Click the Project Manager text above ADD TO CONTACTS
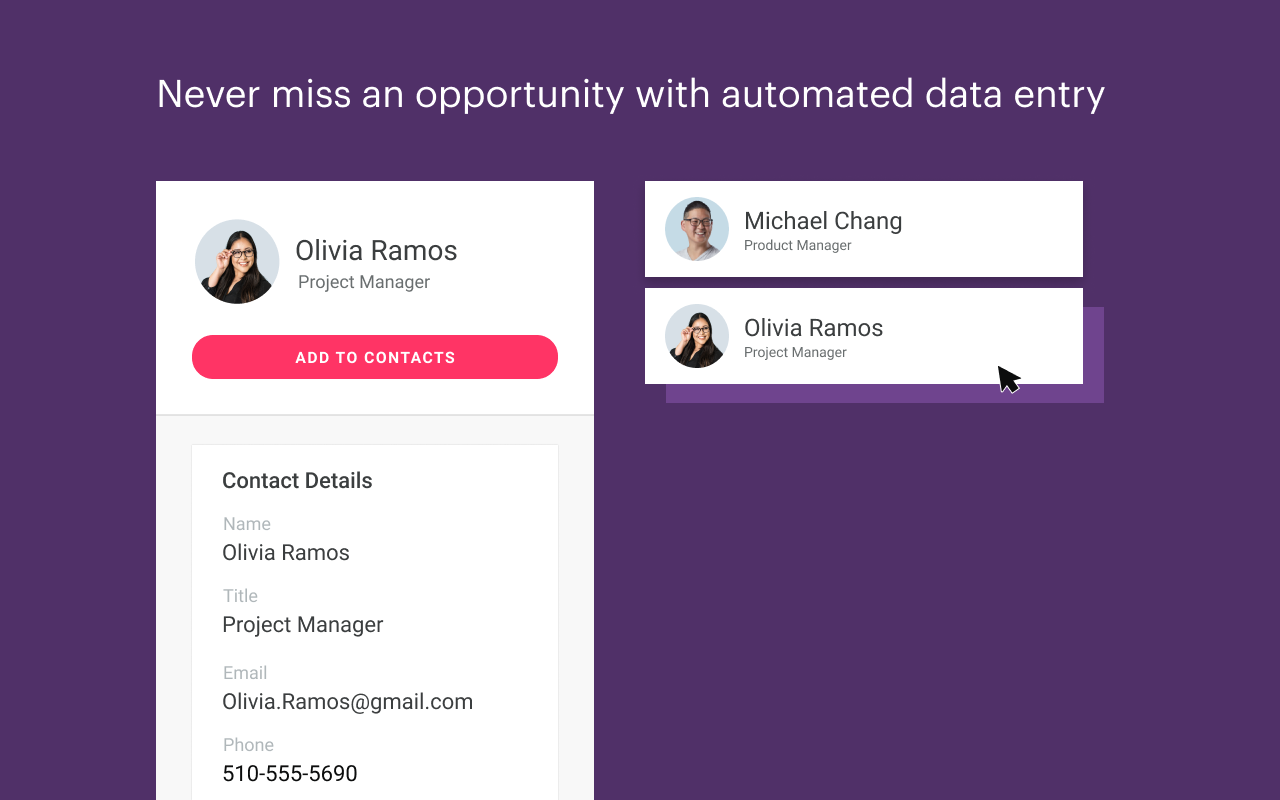The width and height of the screenshot is (1280, 800). [x=364, y=282]
